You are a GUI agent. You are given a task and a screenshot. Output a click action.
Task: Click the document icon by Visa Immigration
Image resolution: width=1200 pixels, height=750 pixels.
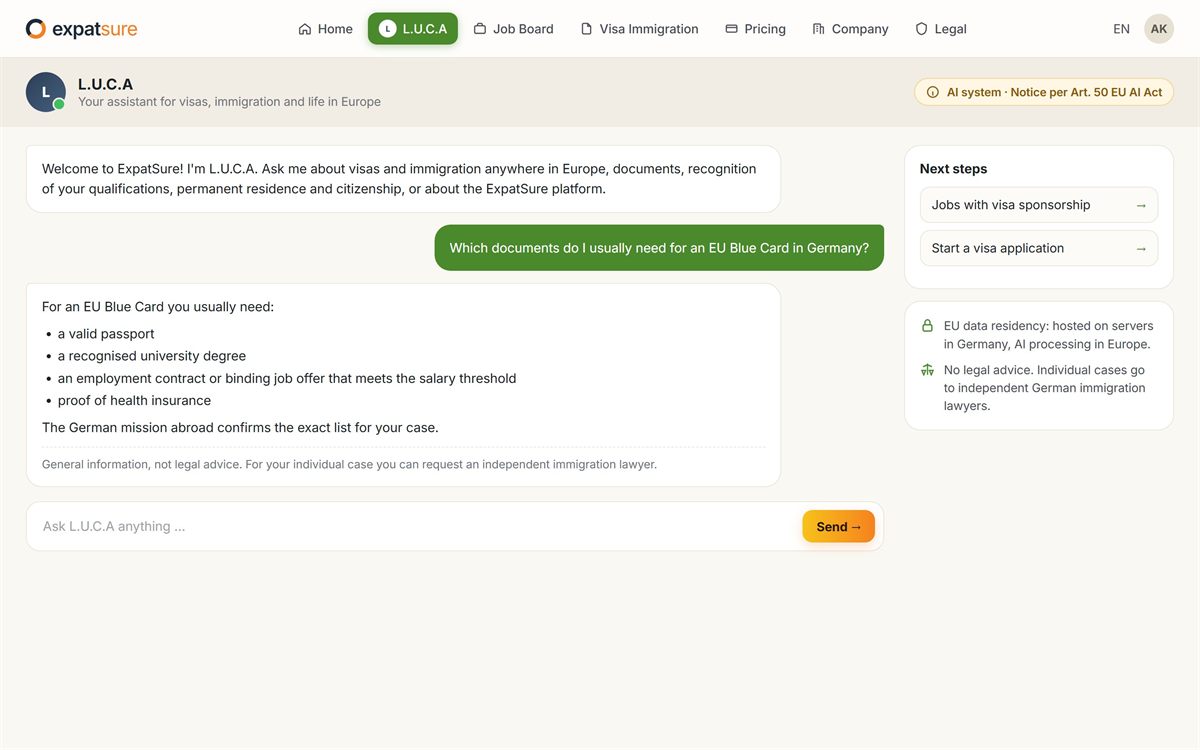587,29
